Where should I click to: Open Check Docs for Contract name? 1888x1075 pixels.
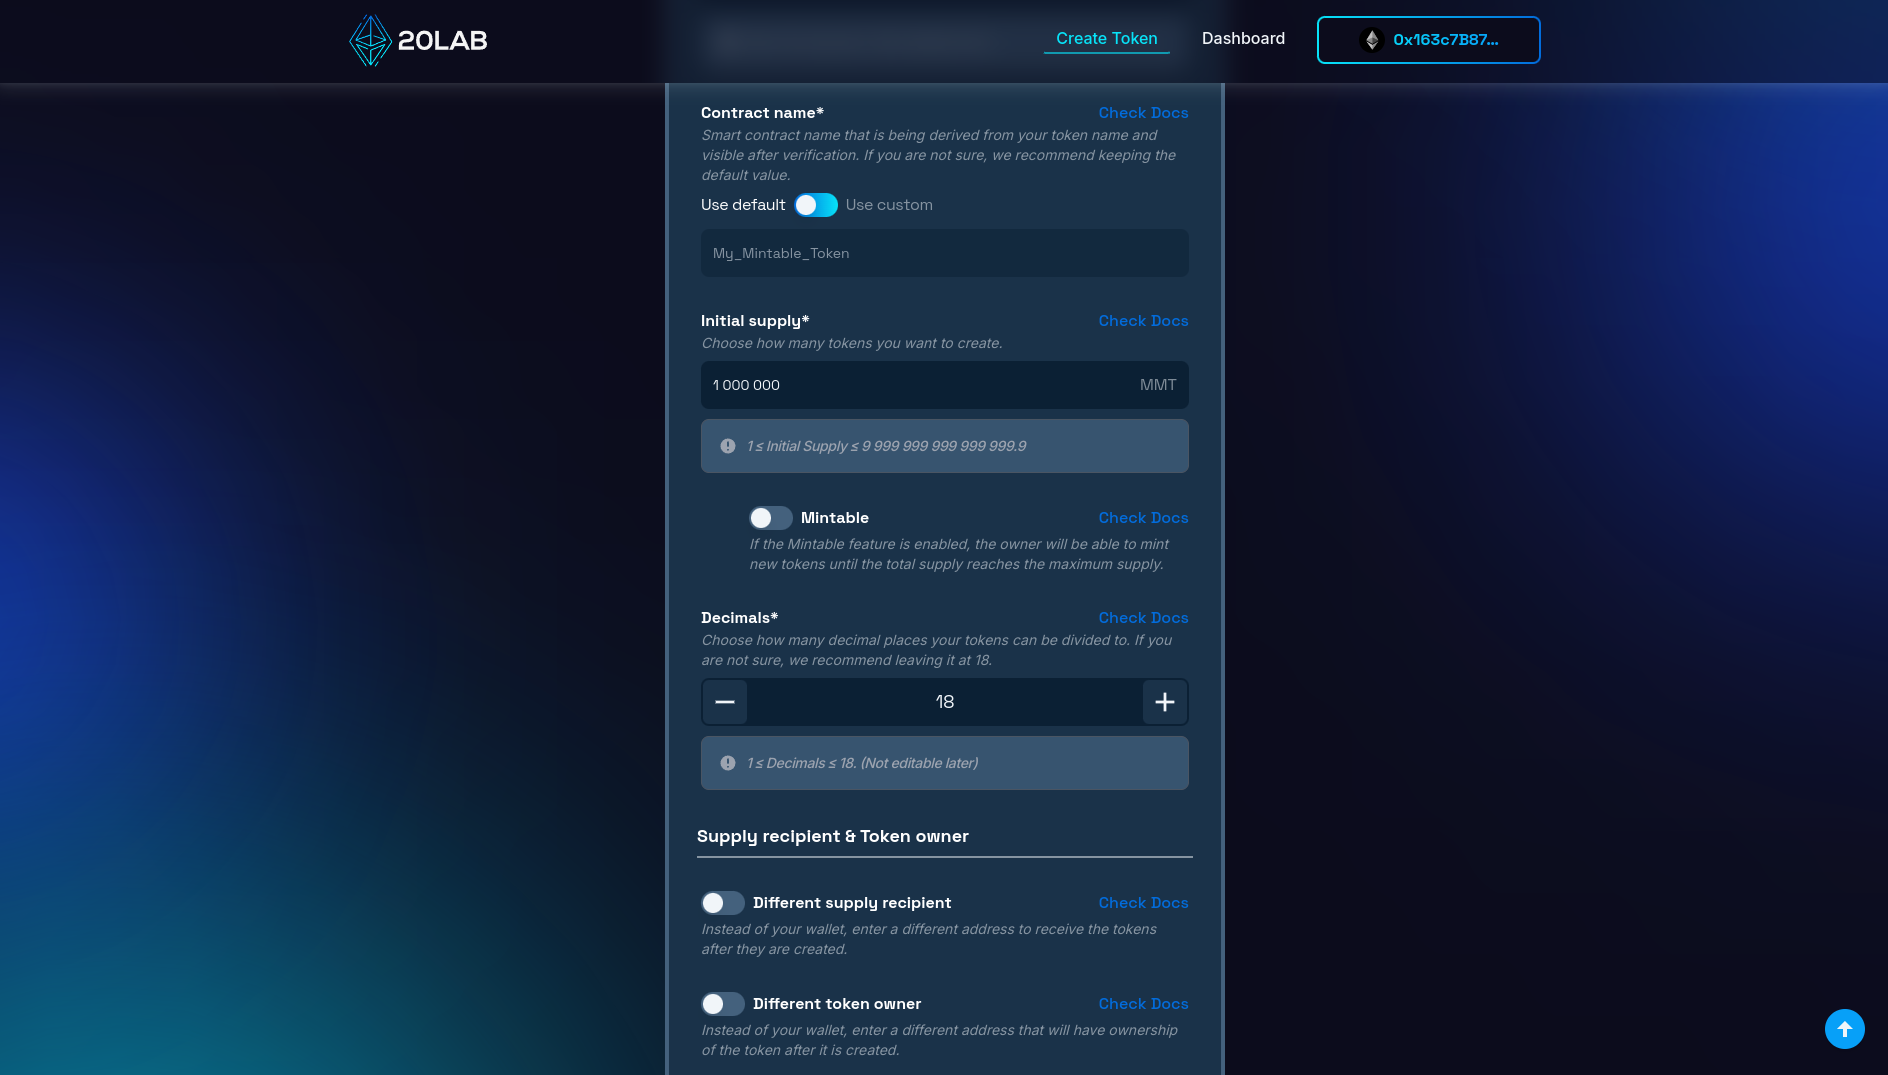[1143, 113]
